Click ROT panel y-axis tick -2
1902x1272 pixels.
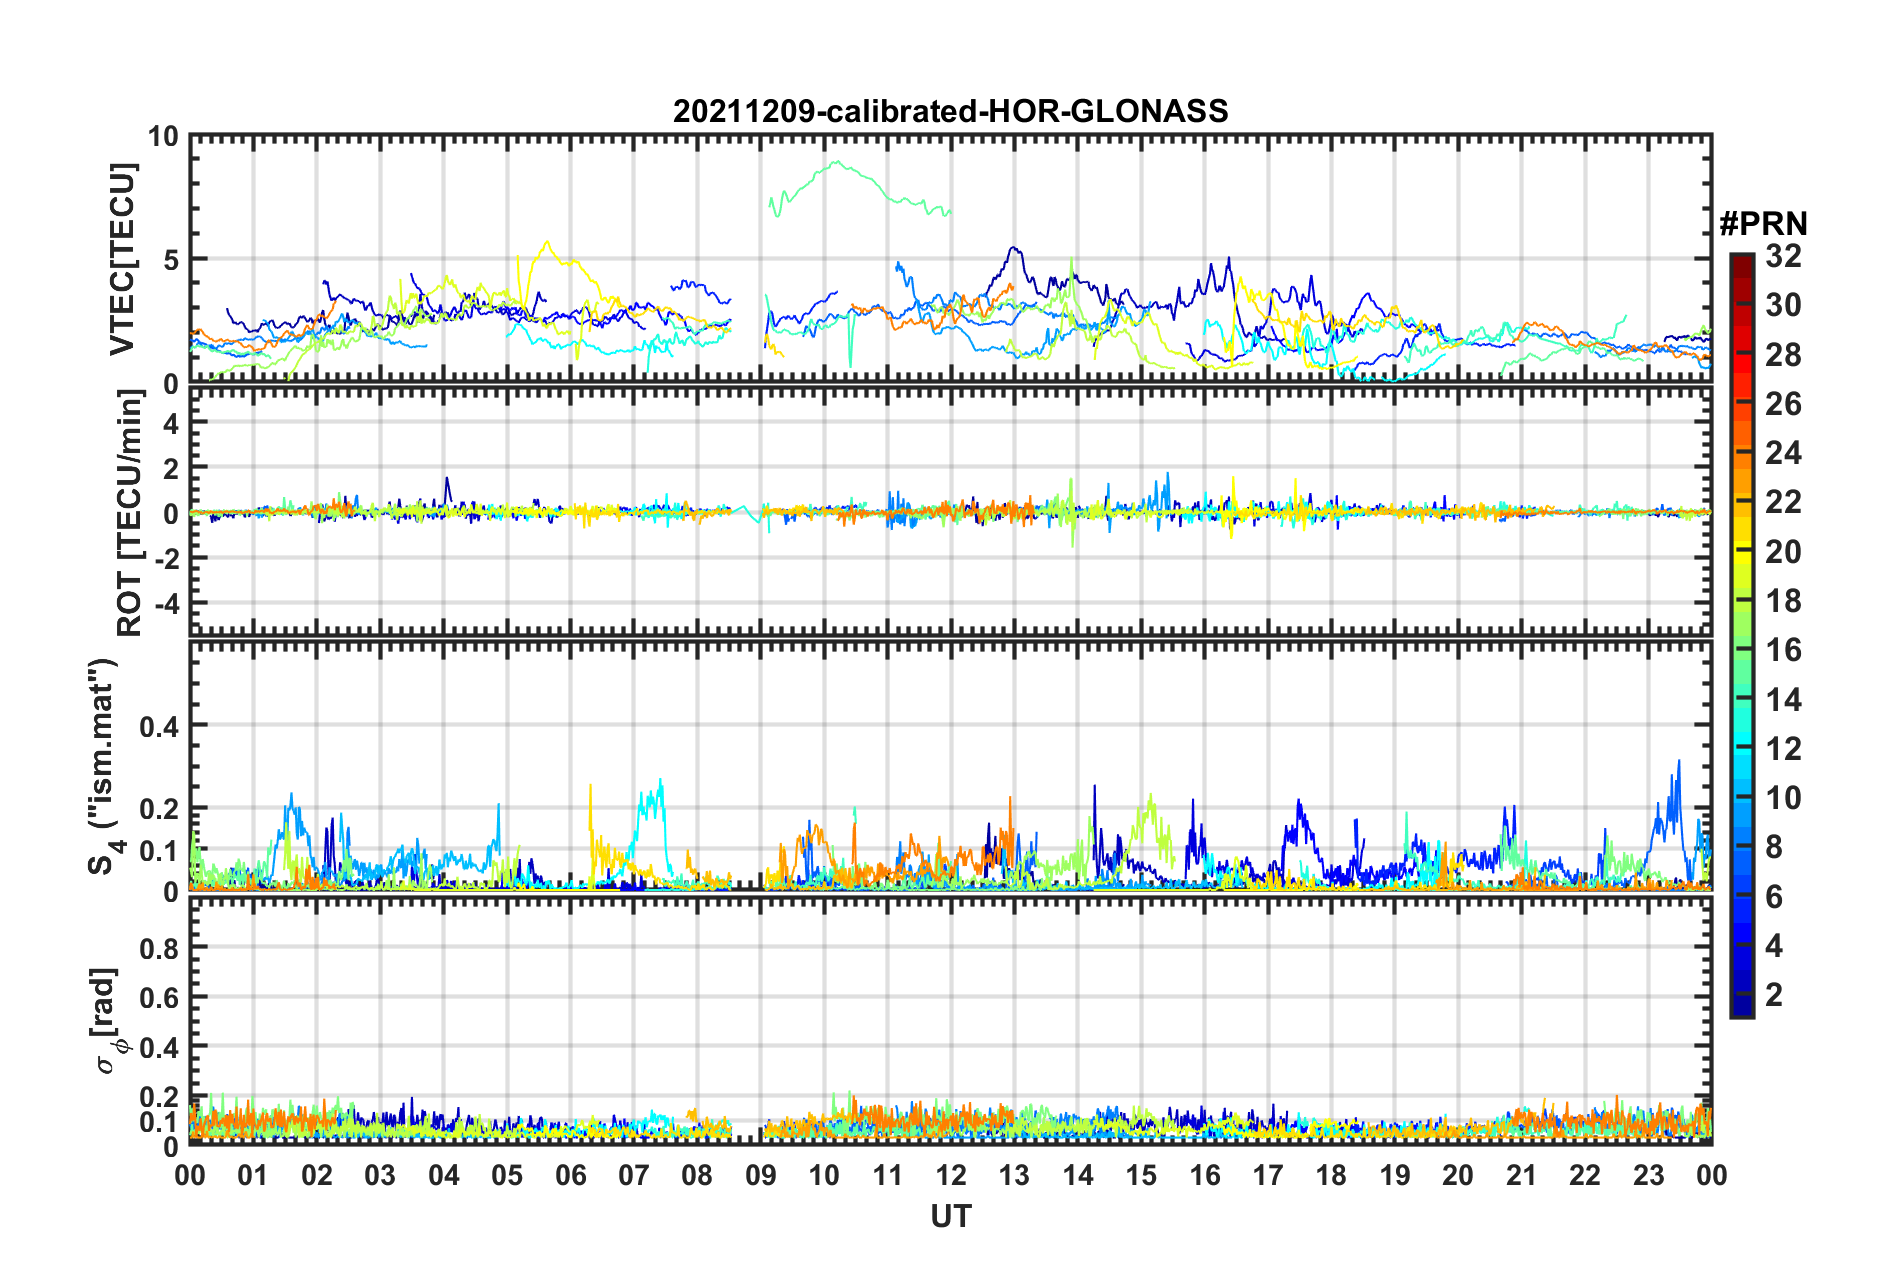pyautogui.click(x=165, y=559)
